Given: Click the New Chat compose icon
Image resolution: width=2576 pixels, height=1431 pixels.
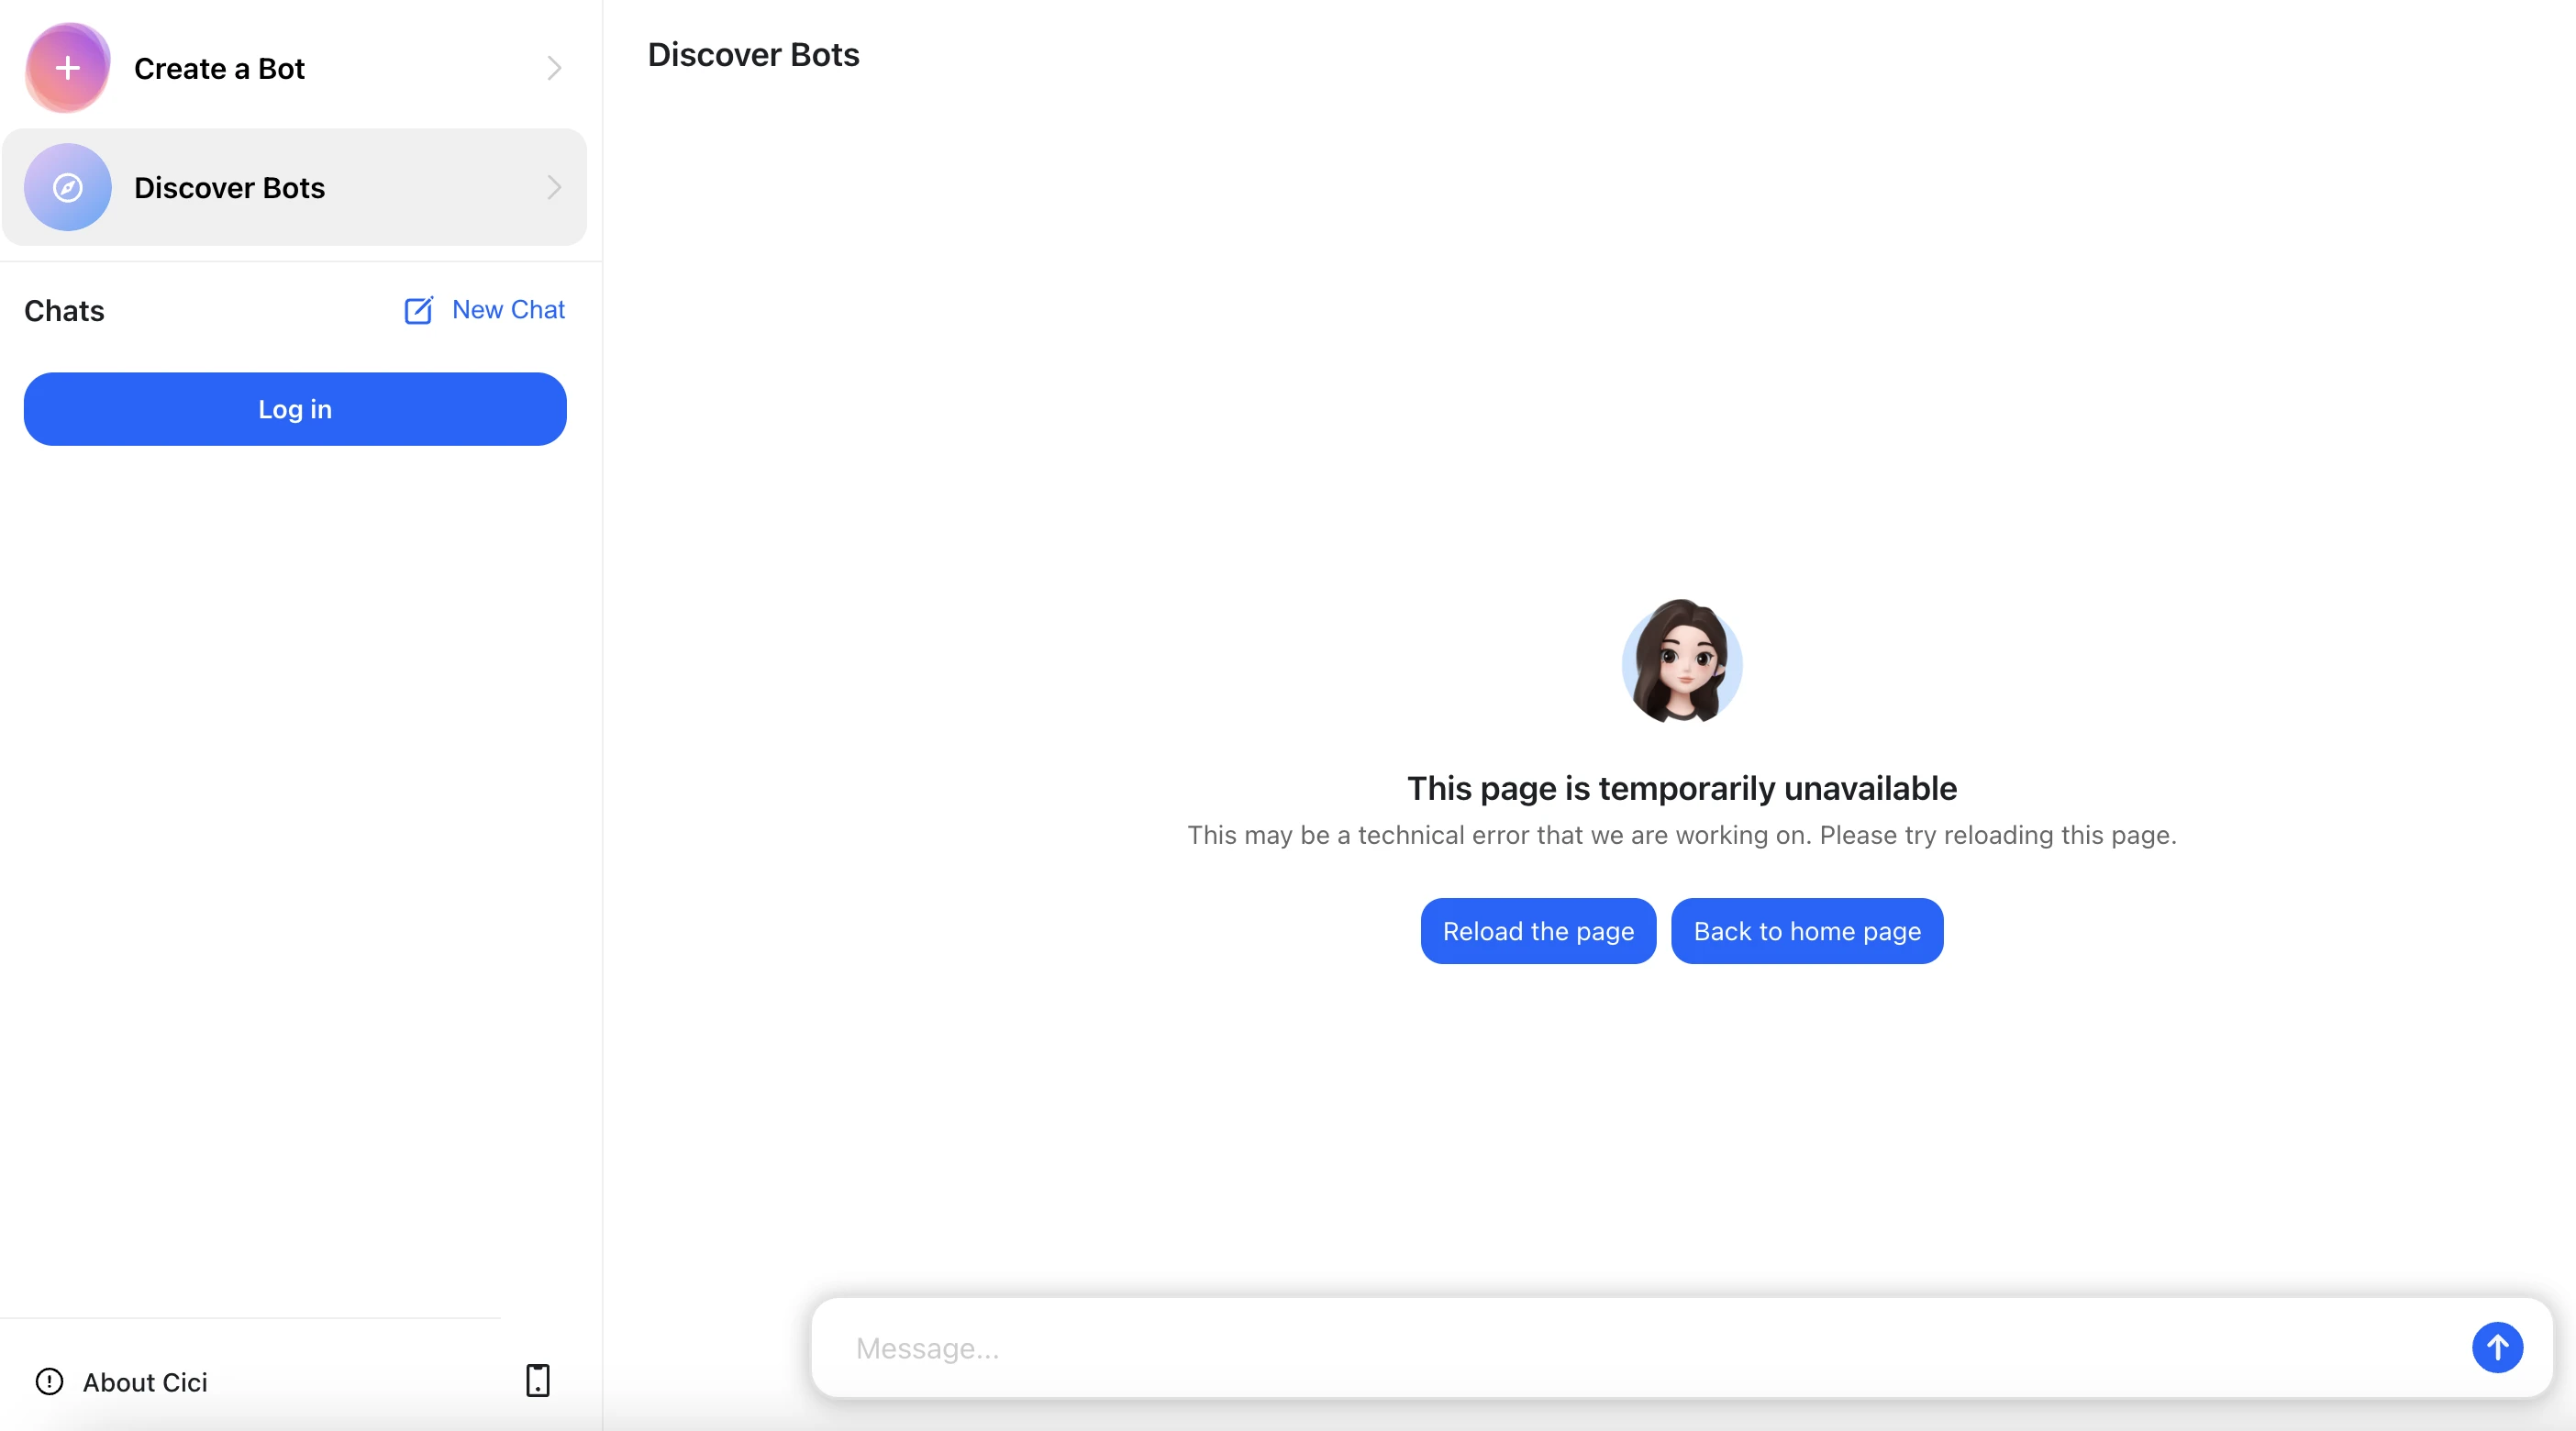Looking at the screenshot, I should coord(419,310).
